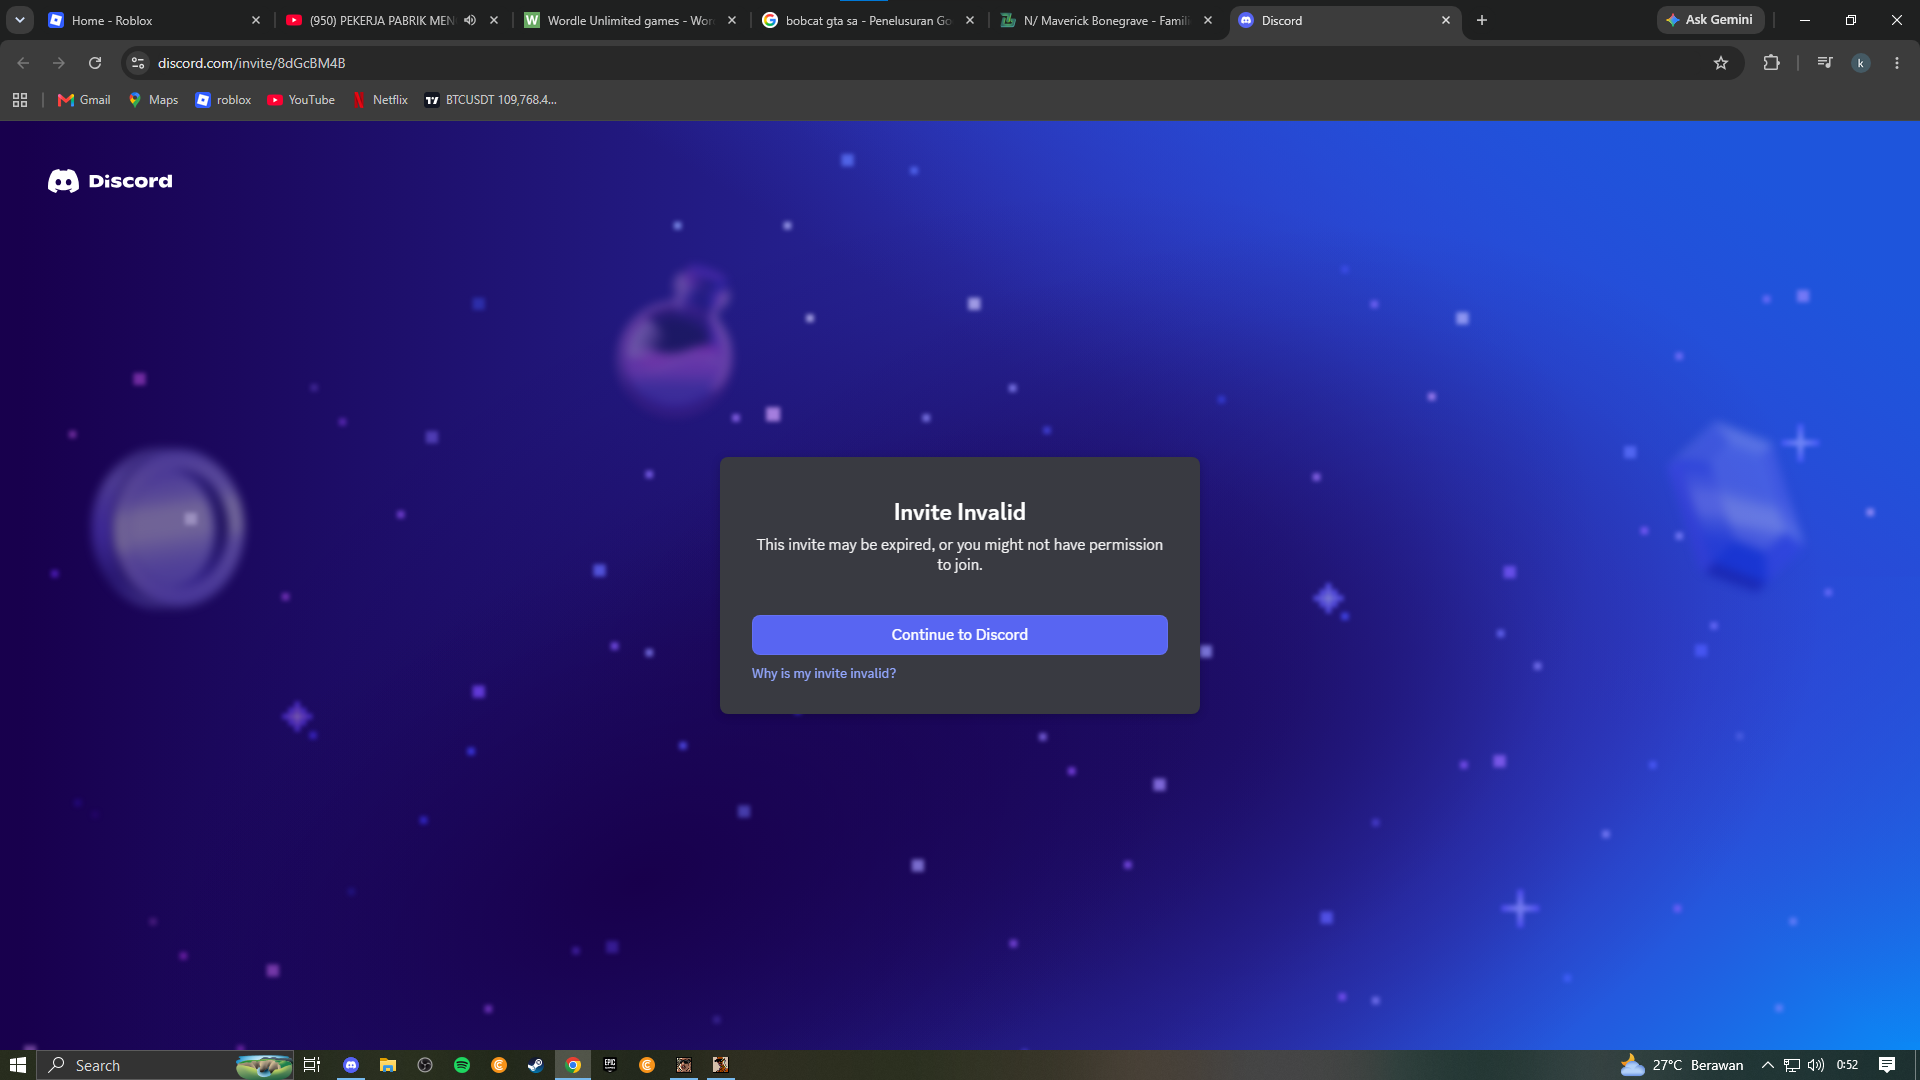1920x1080 pixels.
Task: Select the active Discord browser tab
Action: [1335, 20]
